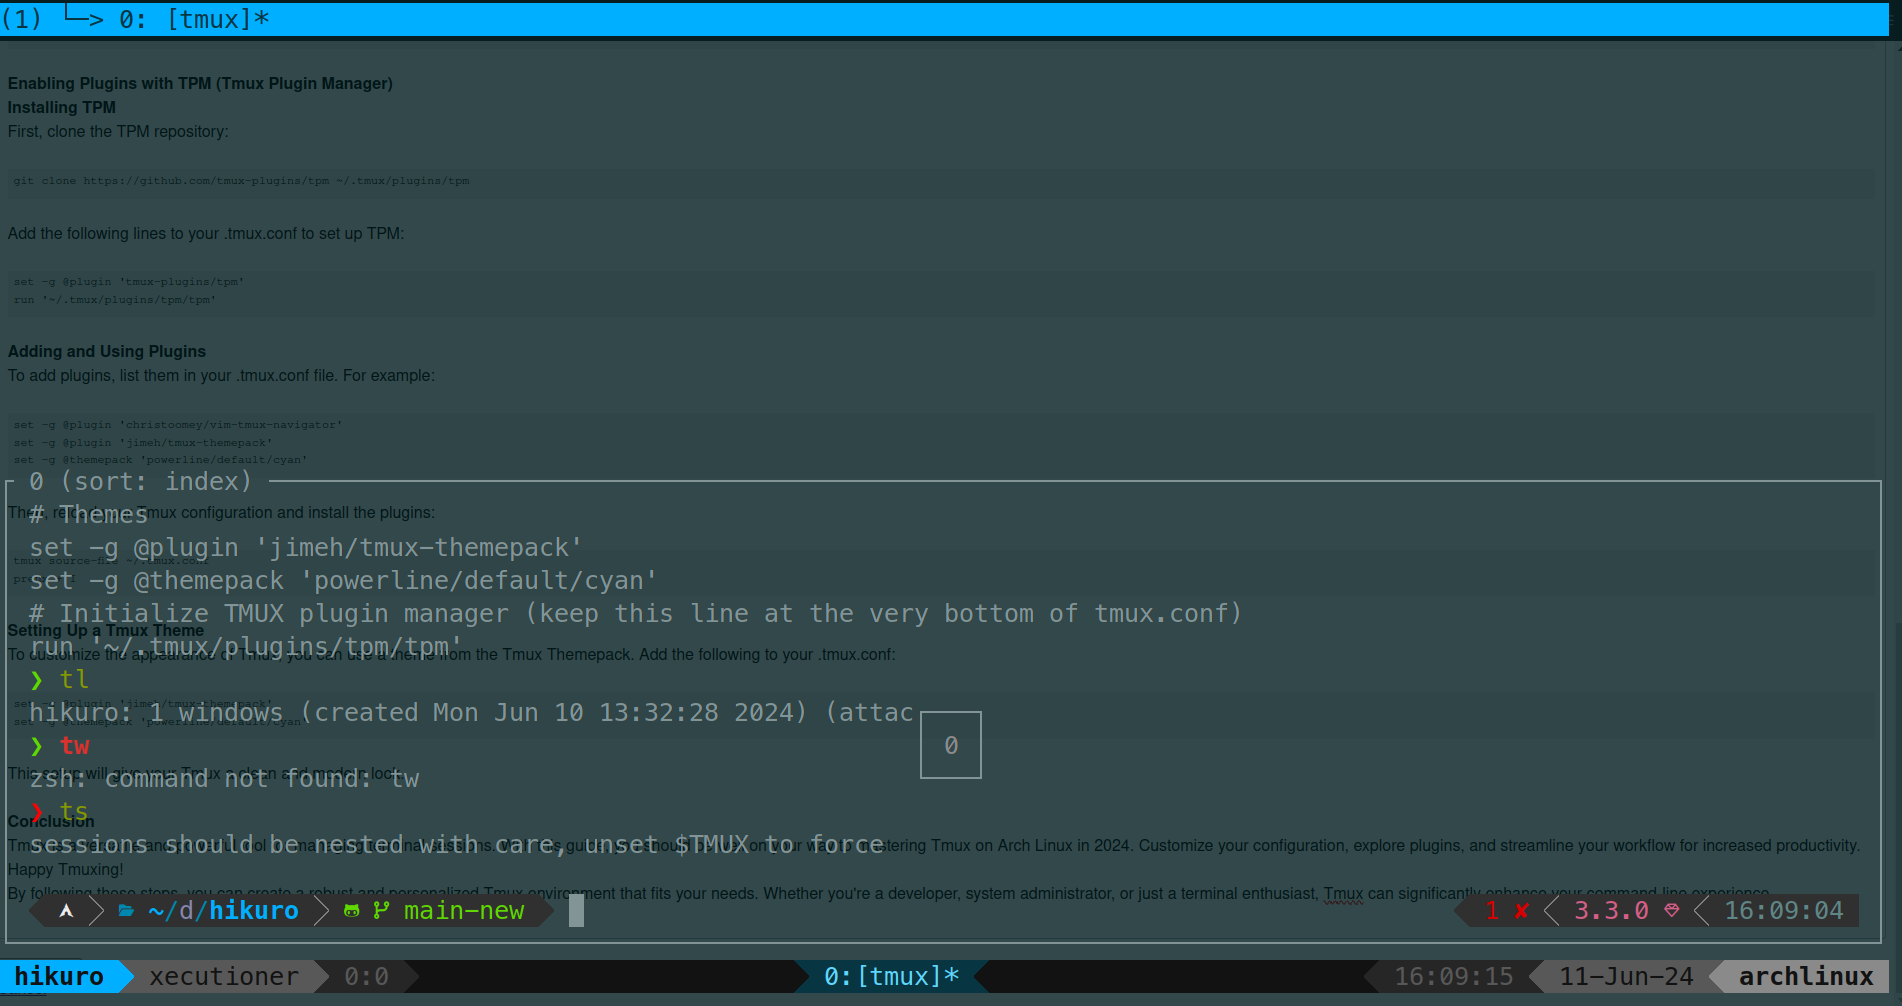Click the ~/d/hikuro directory path
The width and height of the screenshot is (1902, 1006).
223,911
